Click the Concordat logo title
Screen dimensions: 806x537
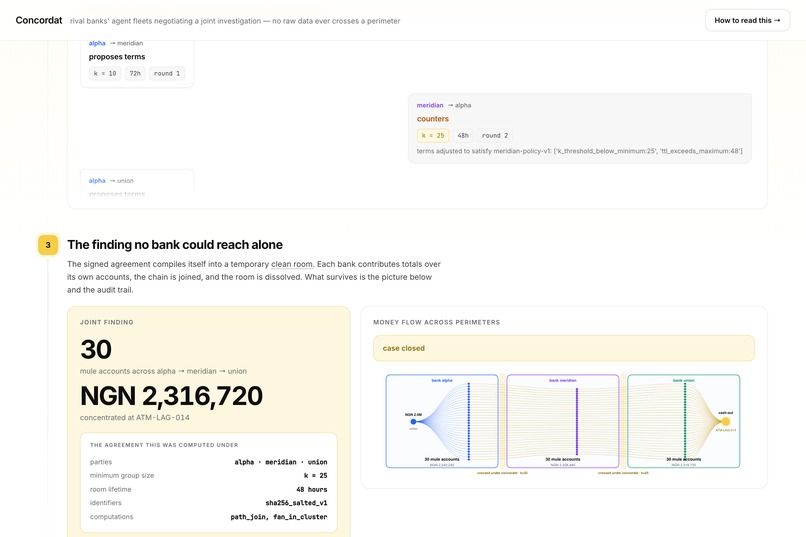pyautogui.click(x=39, y=21)
